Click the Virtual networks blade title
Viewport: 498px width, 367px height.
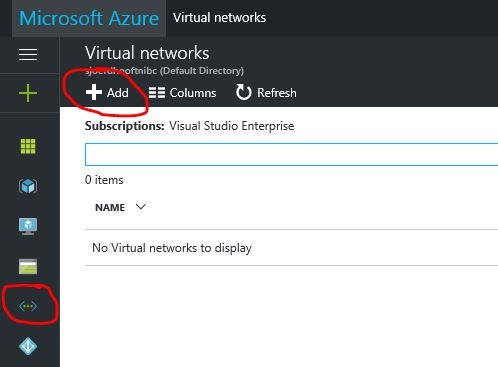147,53
